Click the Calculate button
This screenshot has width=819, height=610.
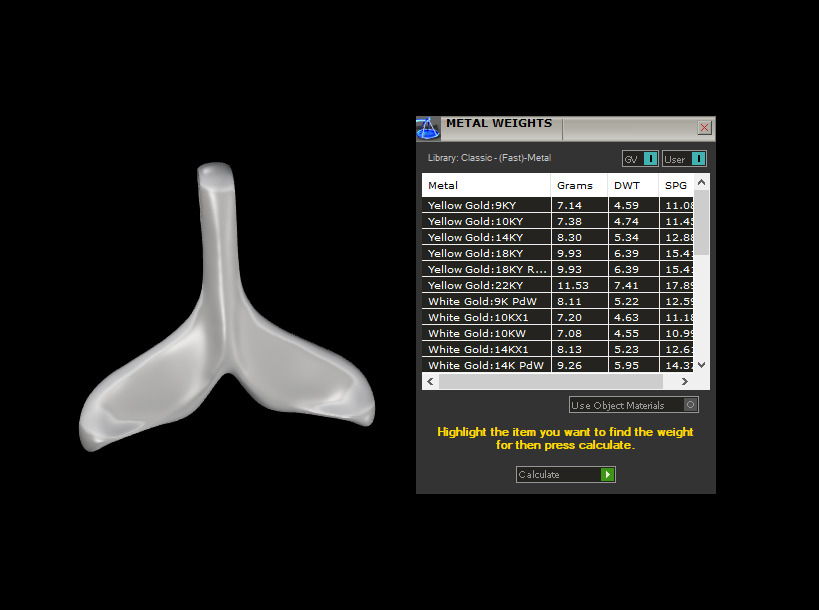pos(566,474)
